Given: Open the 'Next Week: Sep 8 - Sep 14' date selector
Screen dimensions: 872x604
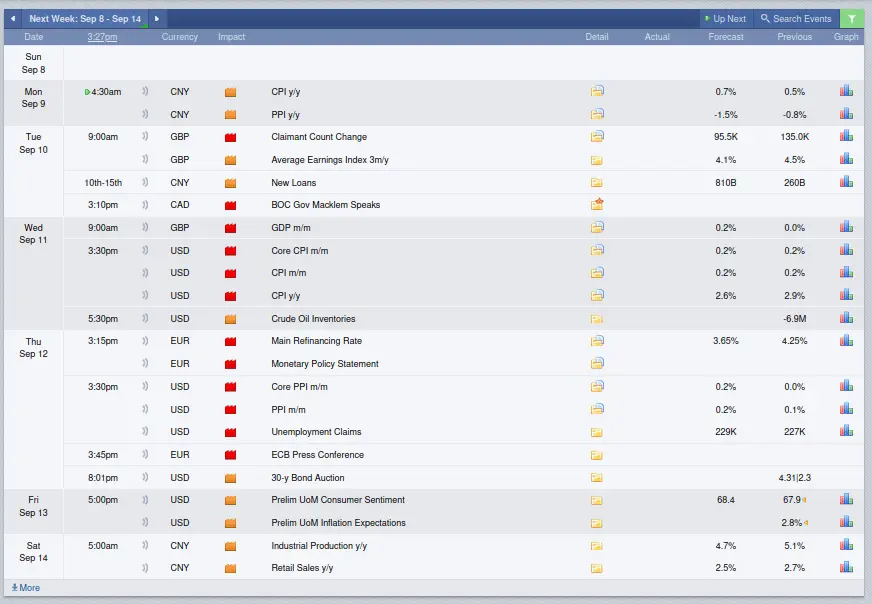Looking at the screenshot, I should coord(85,18).
